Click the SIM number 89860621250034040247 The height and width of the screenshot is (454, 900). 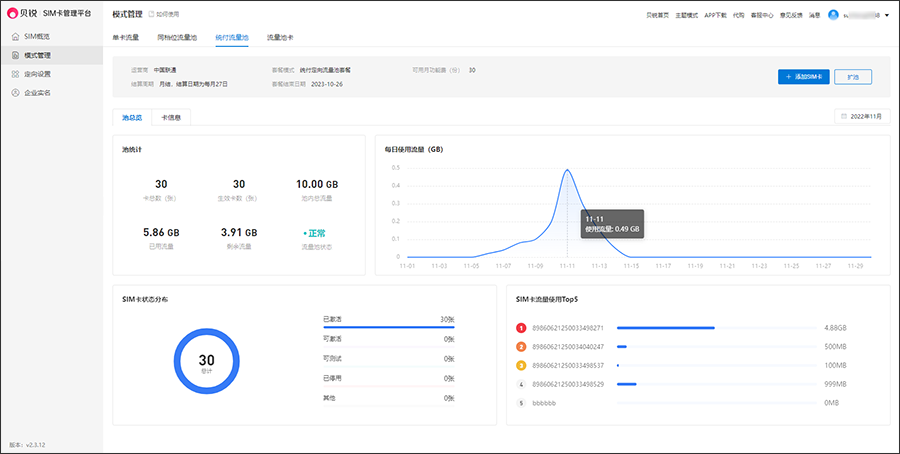pyautogui.click(x=568, y=347)
